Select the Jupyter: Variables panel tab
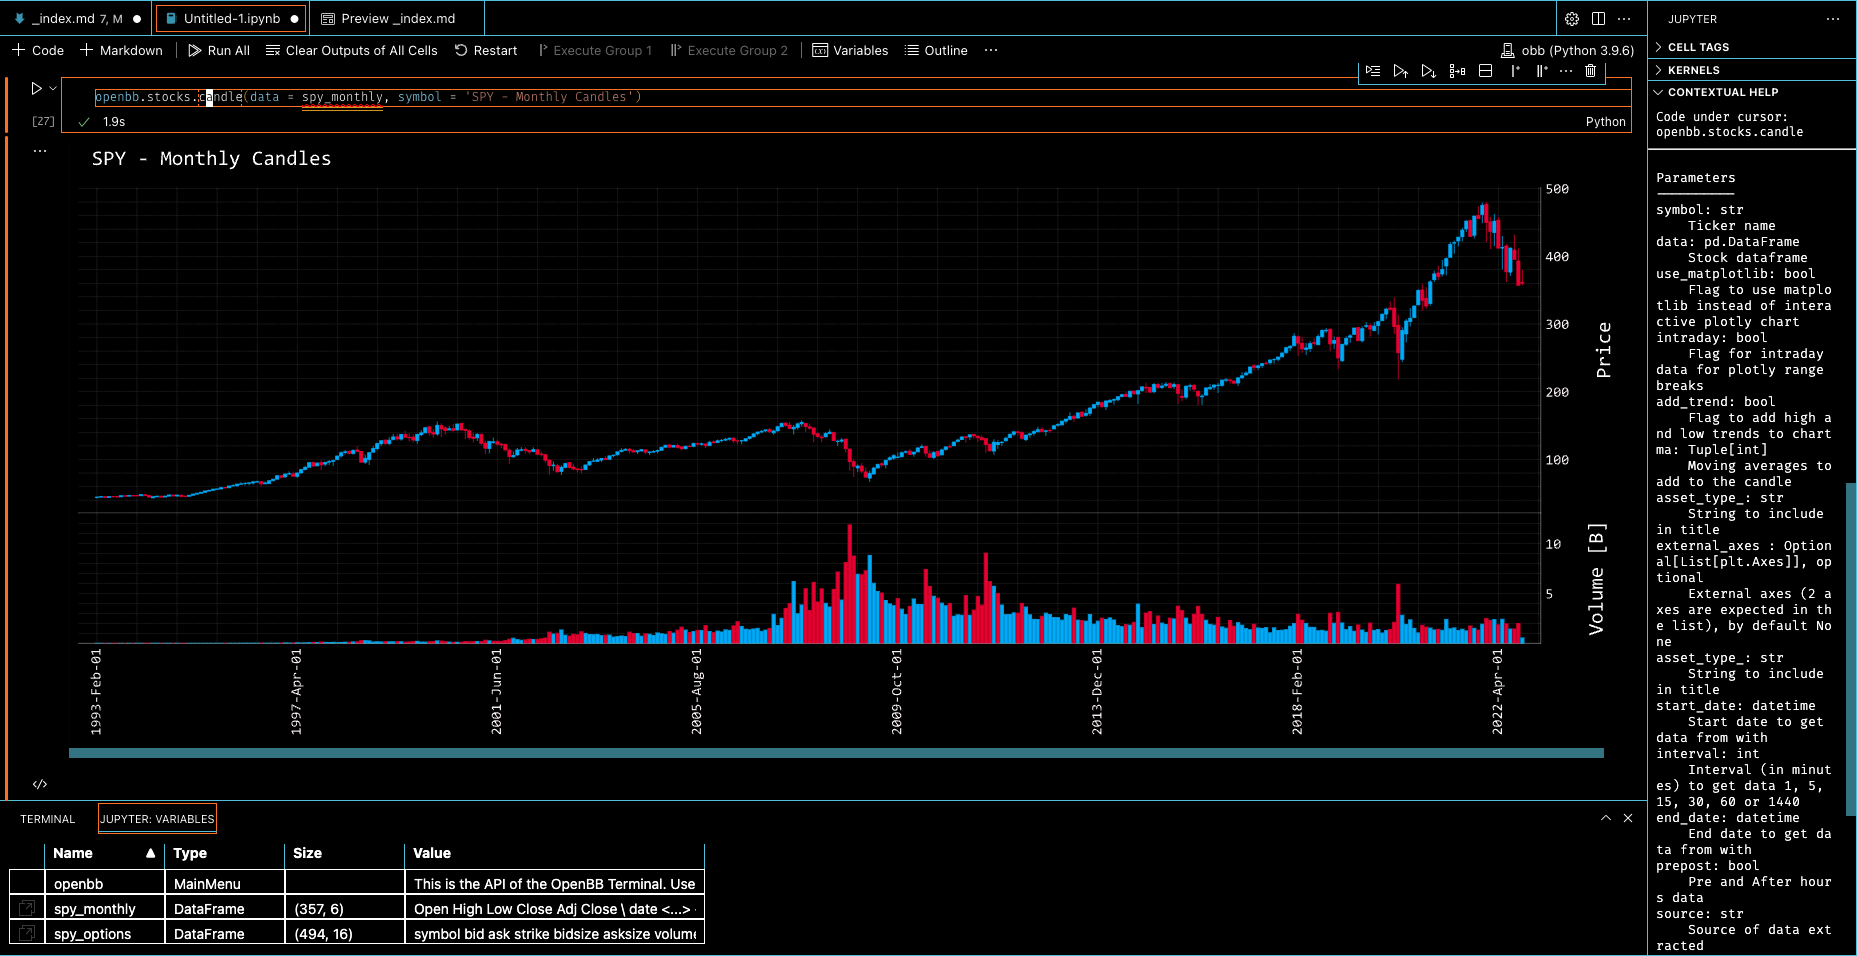The height and width of the screenshot is (956, 1857). tap(157, 819)
